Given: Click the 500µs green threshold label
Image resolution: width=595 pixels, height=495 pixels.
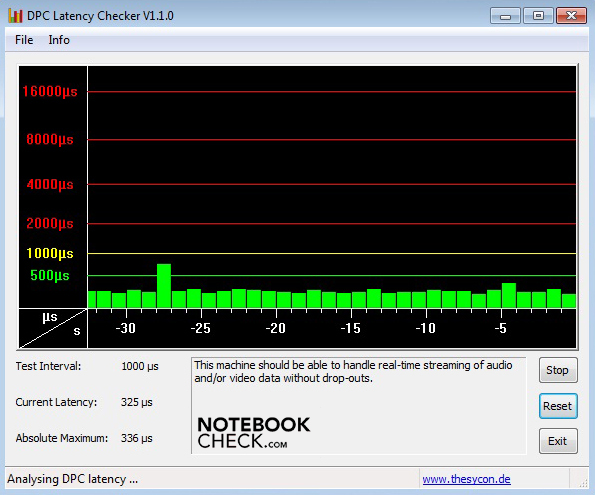Looking at the screenshot, I should click(50, 276).
